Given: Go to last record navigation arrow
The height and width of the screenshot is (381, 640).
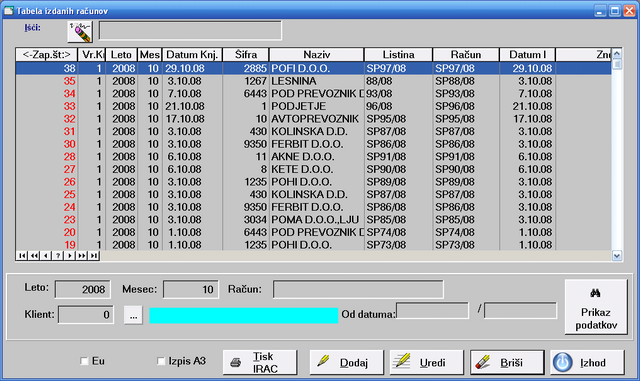Looking at the screenshot, I should 94,256.
